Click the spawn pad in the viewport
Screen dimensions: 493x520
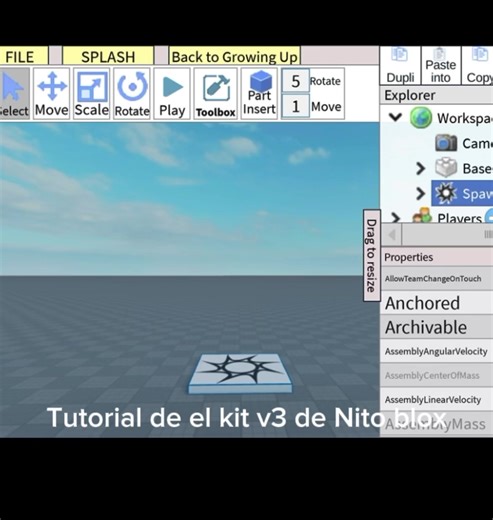click(x=240, y=373)
